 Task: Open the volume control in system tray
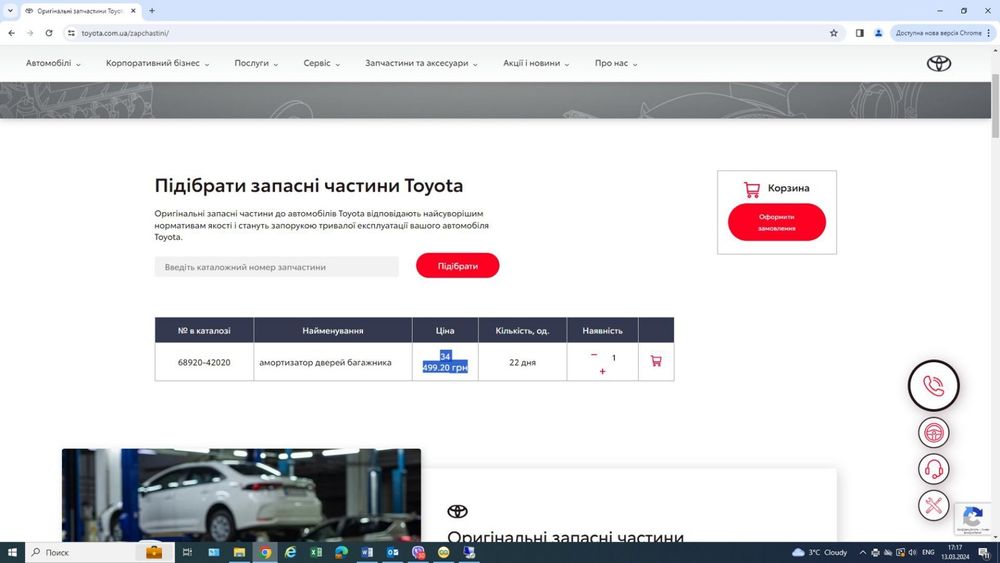[x=912, y=552]
